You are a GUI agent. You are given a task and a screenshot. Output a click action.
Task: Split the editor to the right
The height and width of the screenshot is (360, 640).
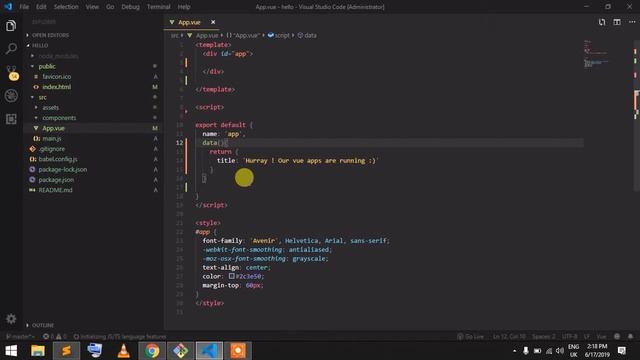[617, 22]
